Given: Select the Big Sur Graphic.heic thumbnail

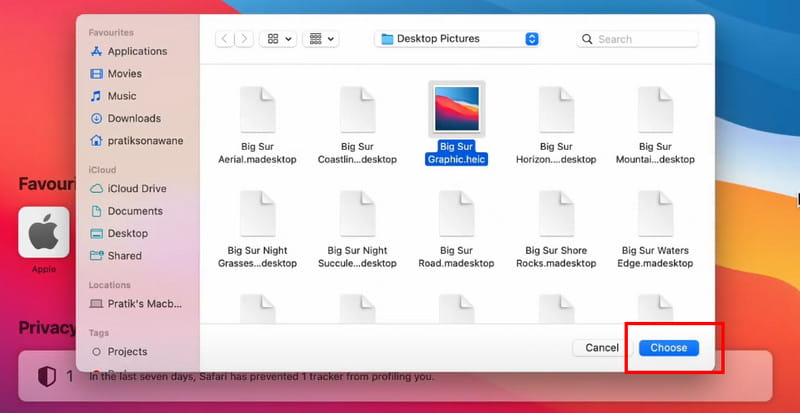Looking at the screenshot, I should 456,109.
